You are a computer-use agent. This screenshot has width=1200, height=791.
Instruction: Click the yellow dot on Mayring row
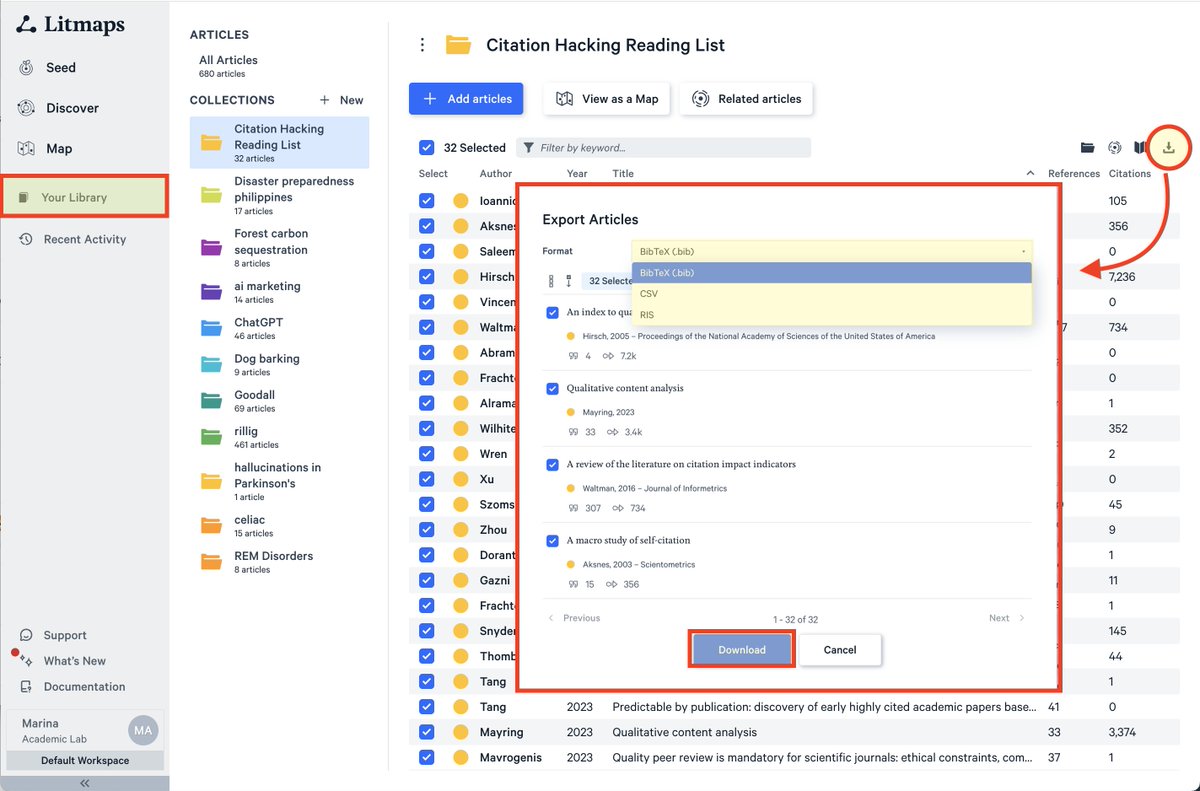tap(461, 732)
